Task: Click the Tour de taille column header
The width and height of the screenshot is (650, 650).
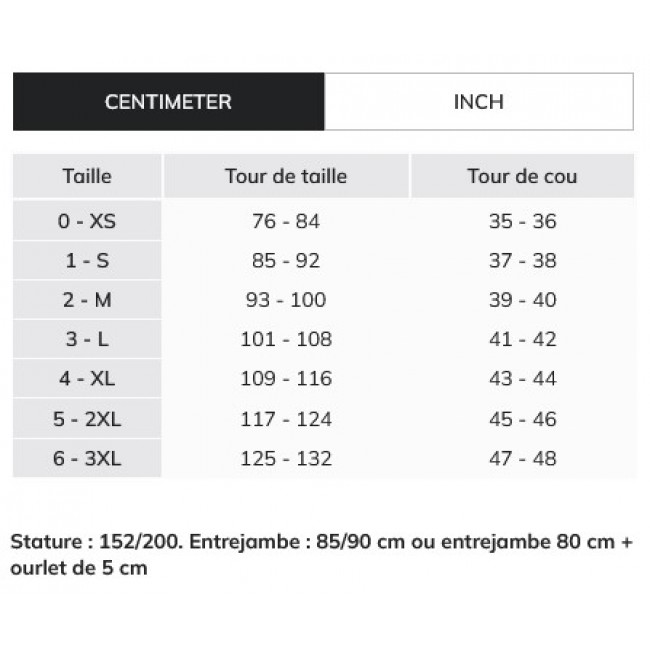Action: 286,177
